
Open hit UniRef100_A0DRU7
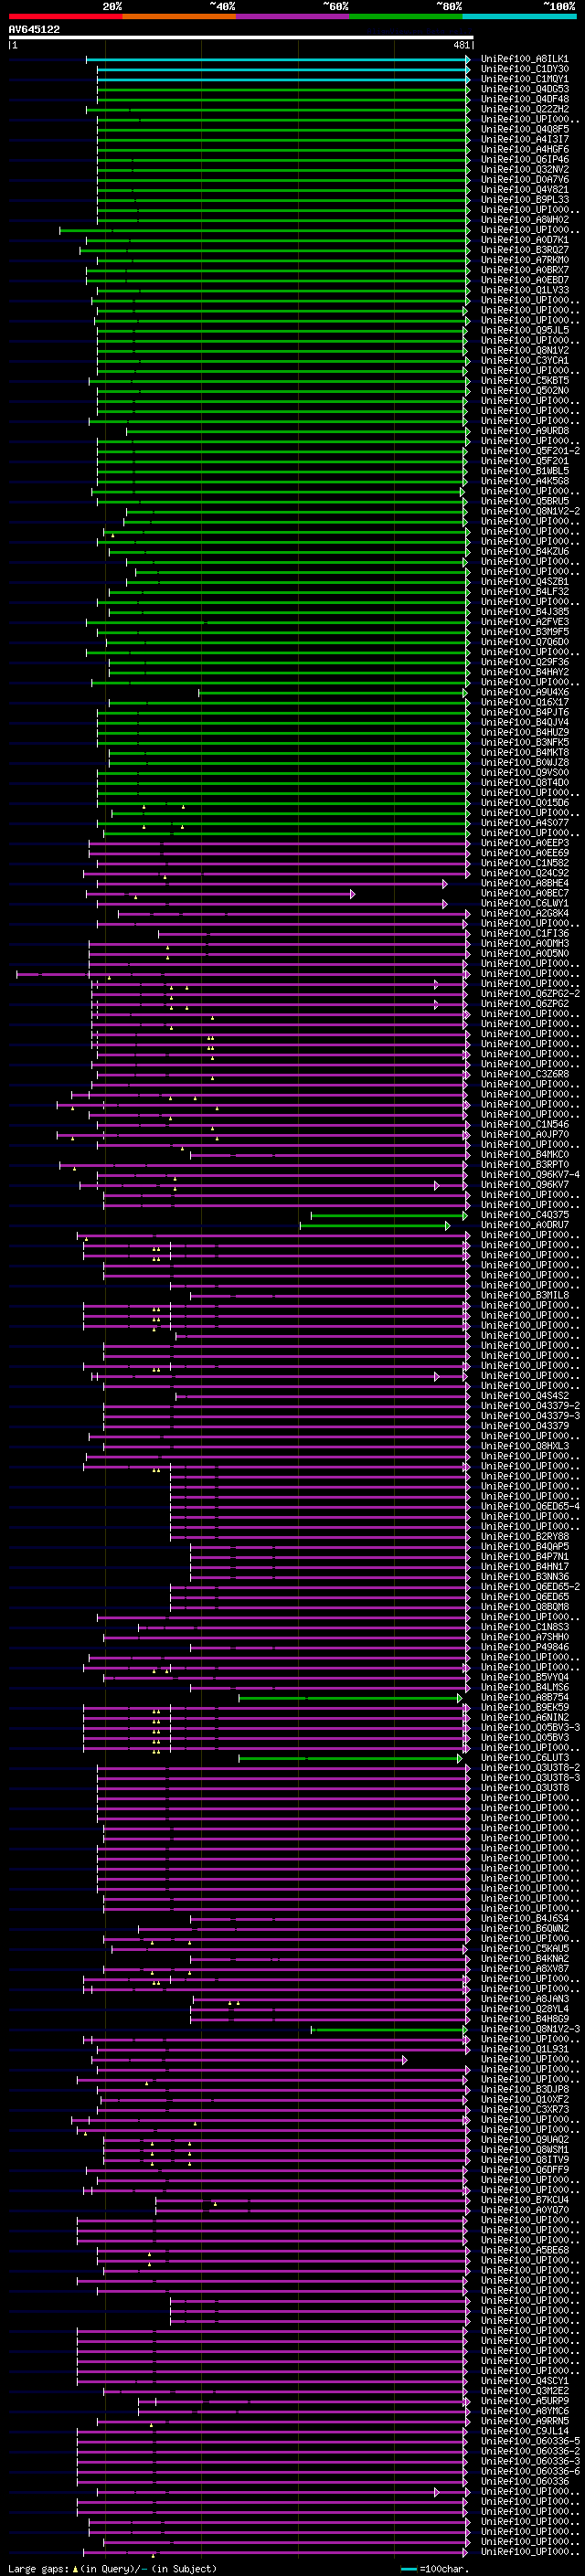524,1225
